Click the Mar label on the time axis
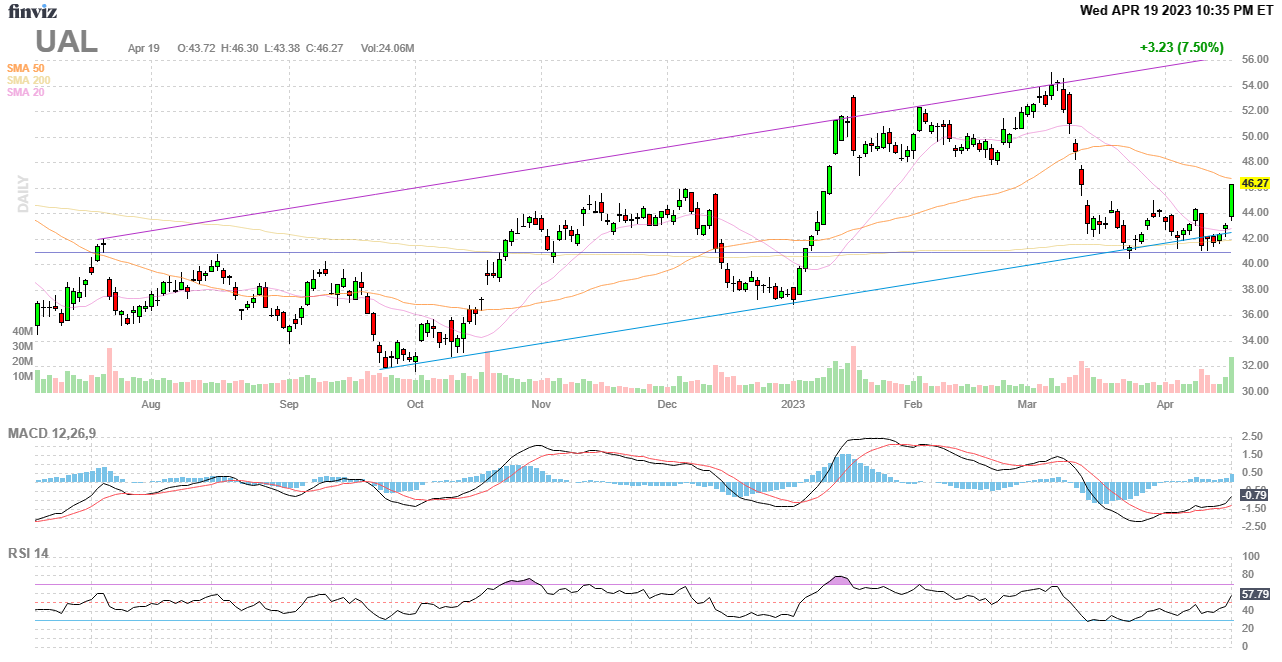 tap(1027, 404)
